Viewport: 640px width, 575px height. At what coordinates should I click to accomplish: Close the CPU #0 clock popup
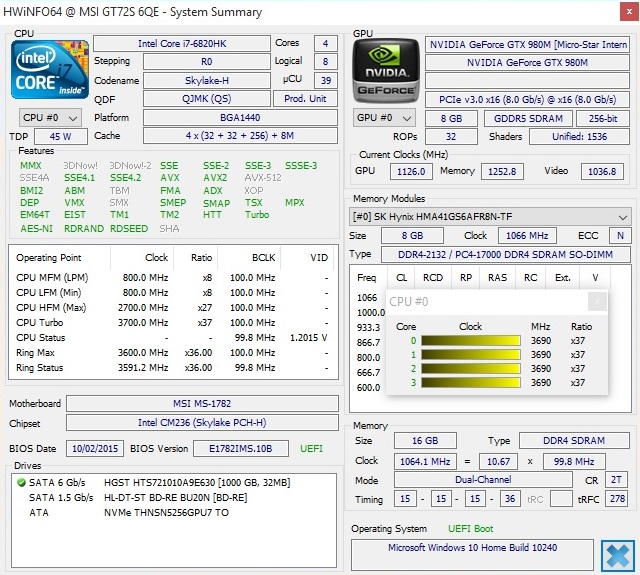[x=597, y=302]
